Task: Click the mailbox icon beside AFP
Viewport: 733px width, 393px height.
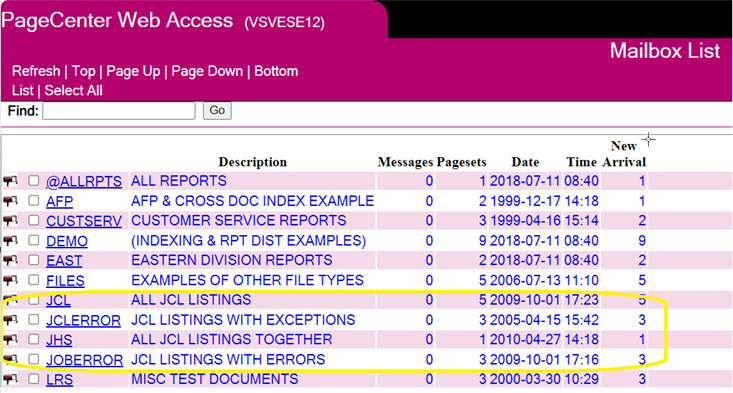Action: (10, 201)
